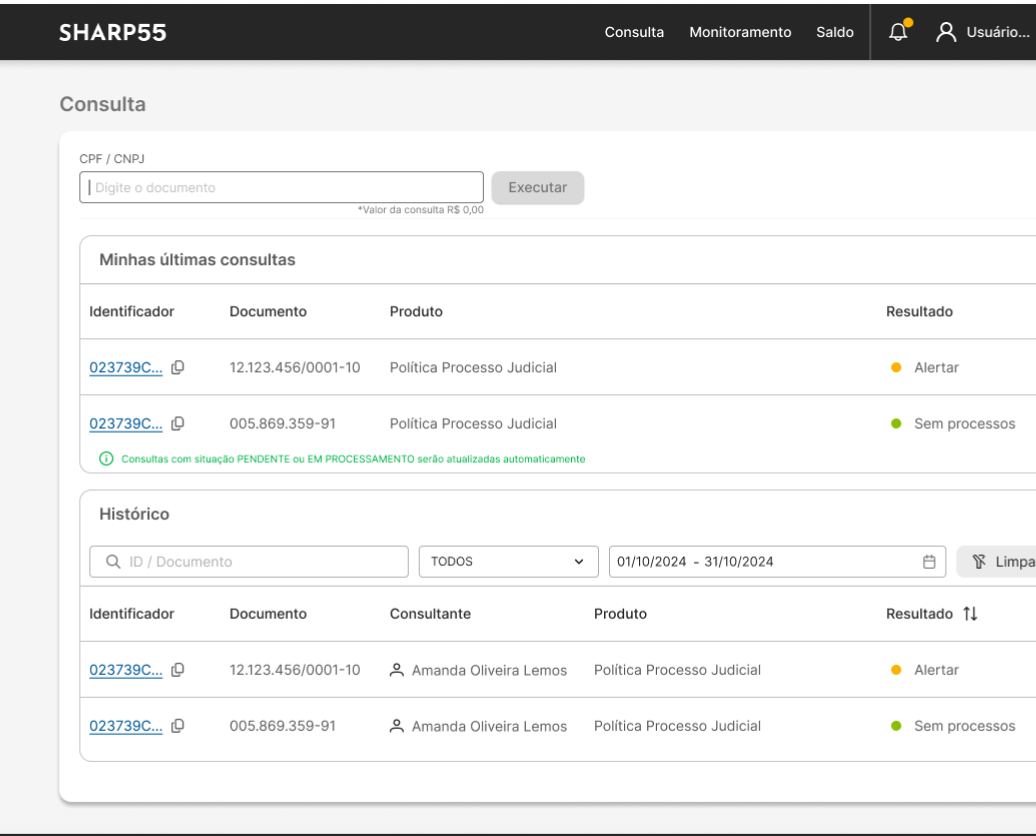Open Histórico identifier link for 12.123.456/0001-10
The width and height of the screenshot is (1036, 836).
(x=126, y=670)
